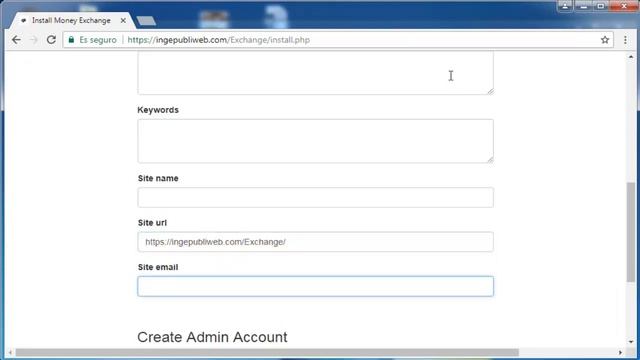
Task: Maximize the Chrome window
Action: 601,6
